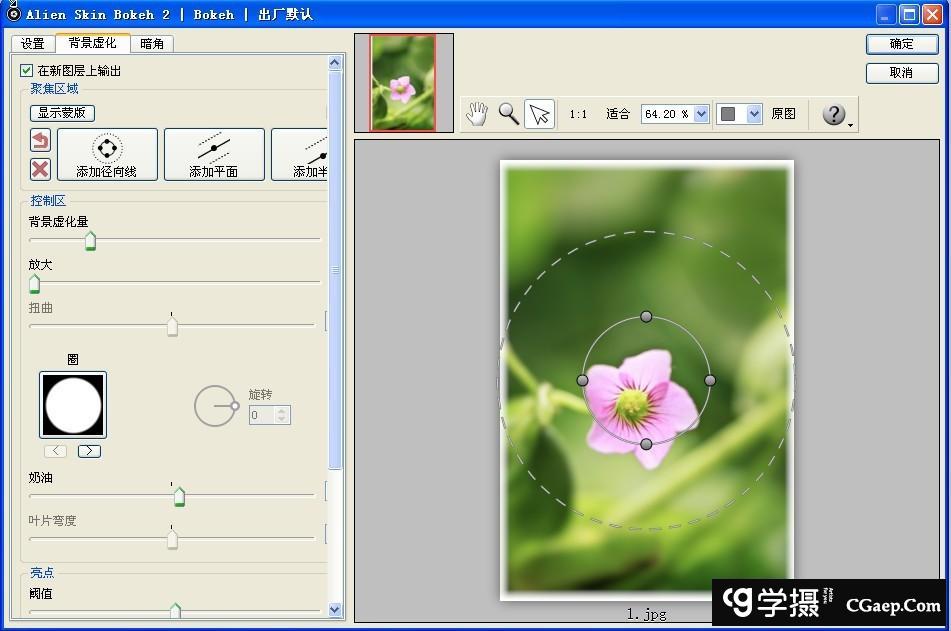Select the hand pan tool

477,114
